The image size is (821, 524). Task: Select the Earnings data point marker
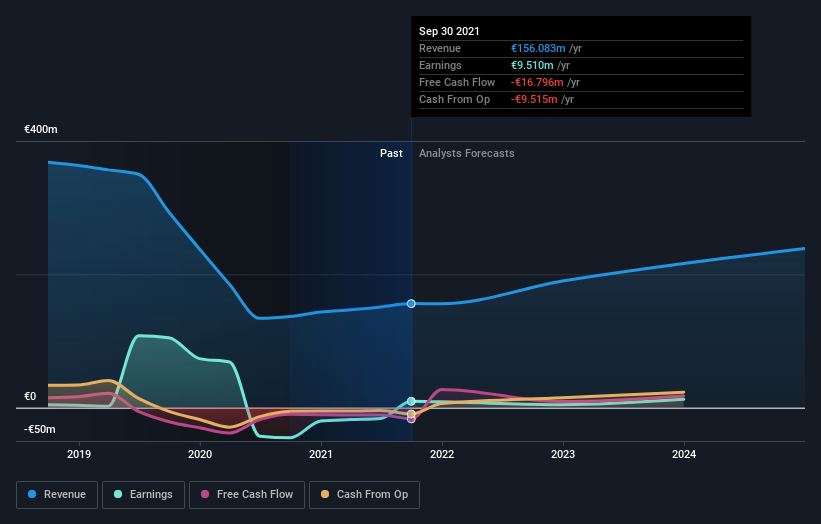pyautogui.click(x=411, y=402)
